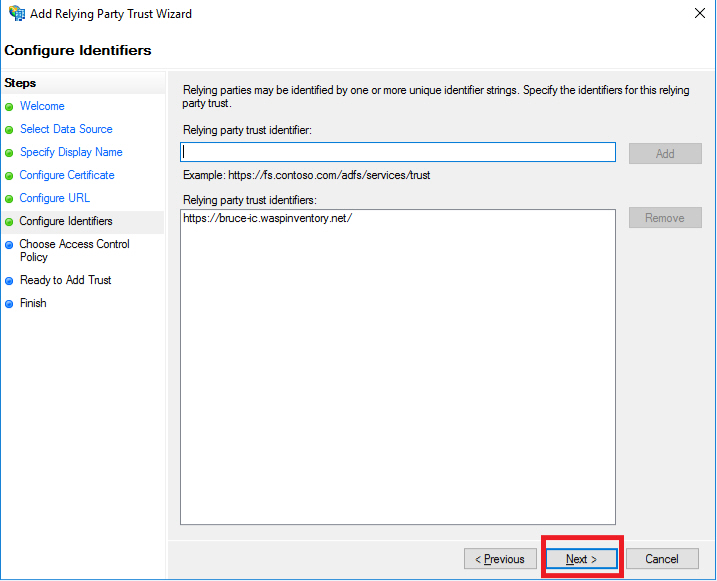
Task: Close the Add Relying Party Trust Wizard
Action: point(695,14)
